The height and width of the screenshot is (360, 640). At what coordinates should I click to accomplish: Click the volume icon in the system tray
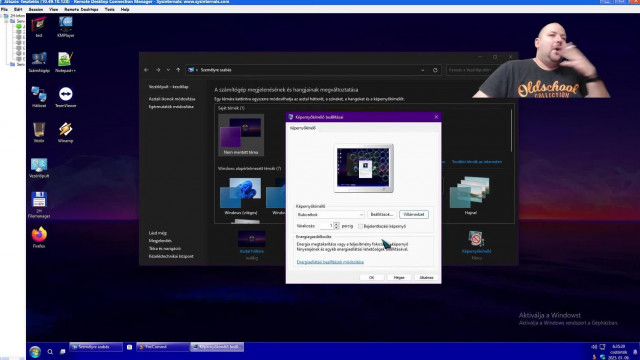(594, 347)
